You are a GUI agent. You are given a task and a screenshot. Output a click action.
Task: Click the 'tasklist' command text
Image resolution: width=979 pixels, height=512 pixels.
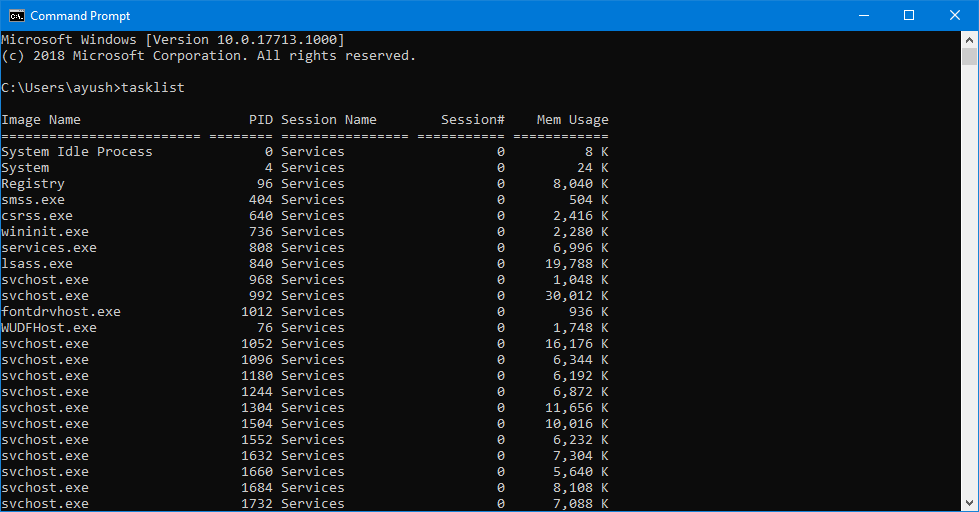pos(153,87)
